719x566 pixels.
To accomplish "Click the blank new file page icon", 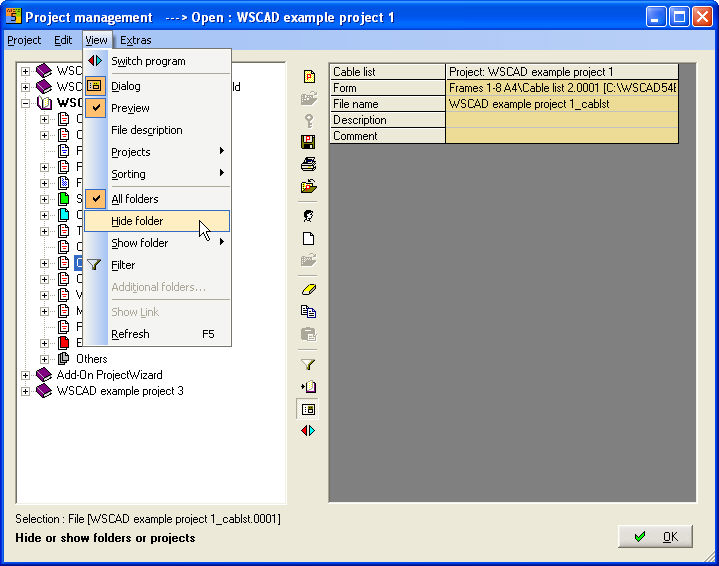I will click(x=309, y=238).
